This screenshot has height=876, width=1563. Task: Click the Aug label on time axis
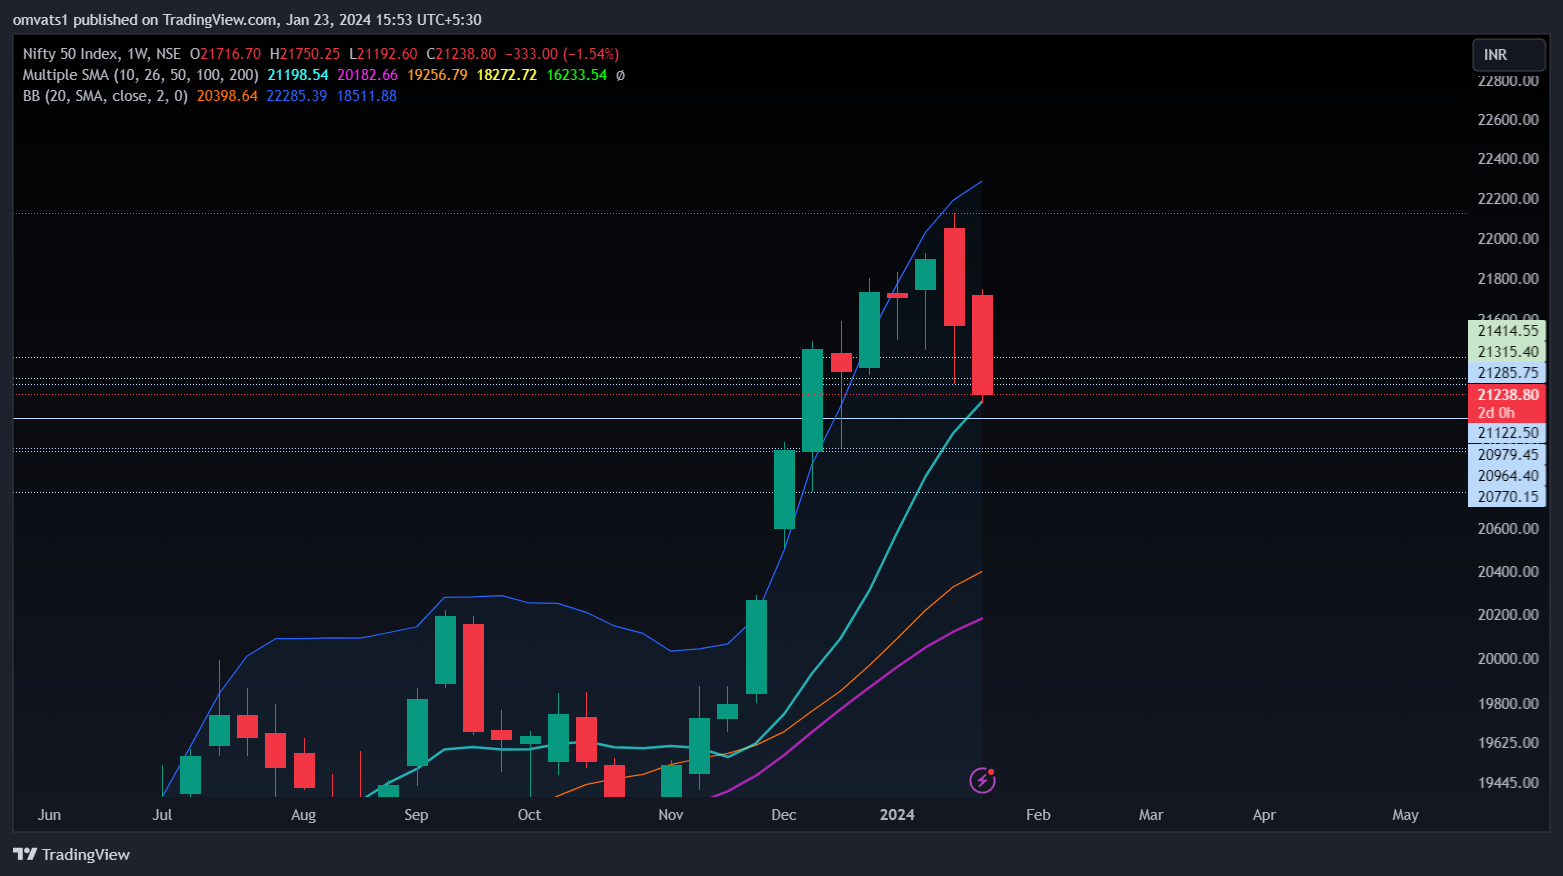click(x=303, y=815)
